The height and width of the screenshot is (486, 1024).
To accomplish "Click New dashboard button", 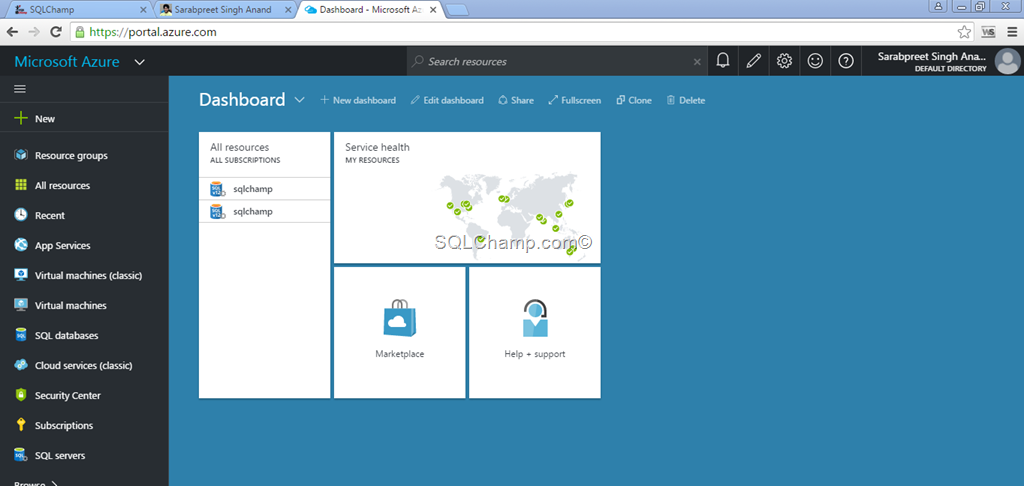I will coord(358,100).
